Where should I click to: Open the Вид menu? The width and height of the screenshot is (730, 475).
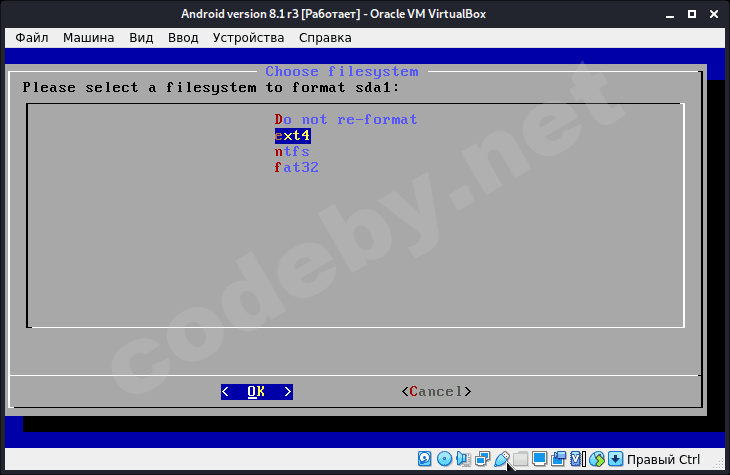point(141,38)
